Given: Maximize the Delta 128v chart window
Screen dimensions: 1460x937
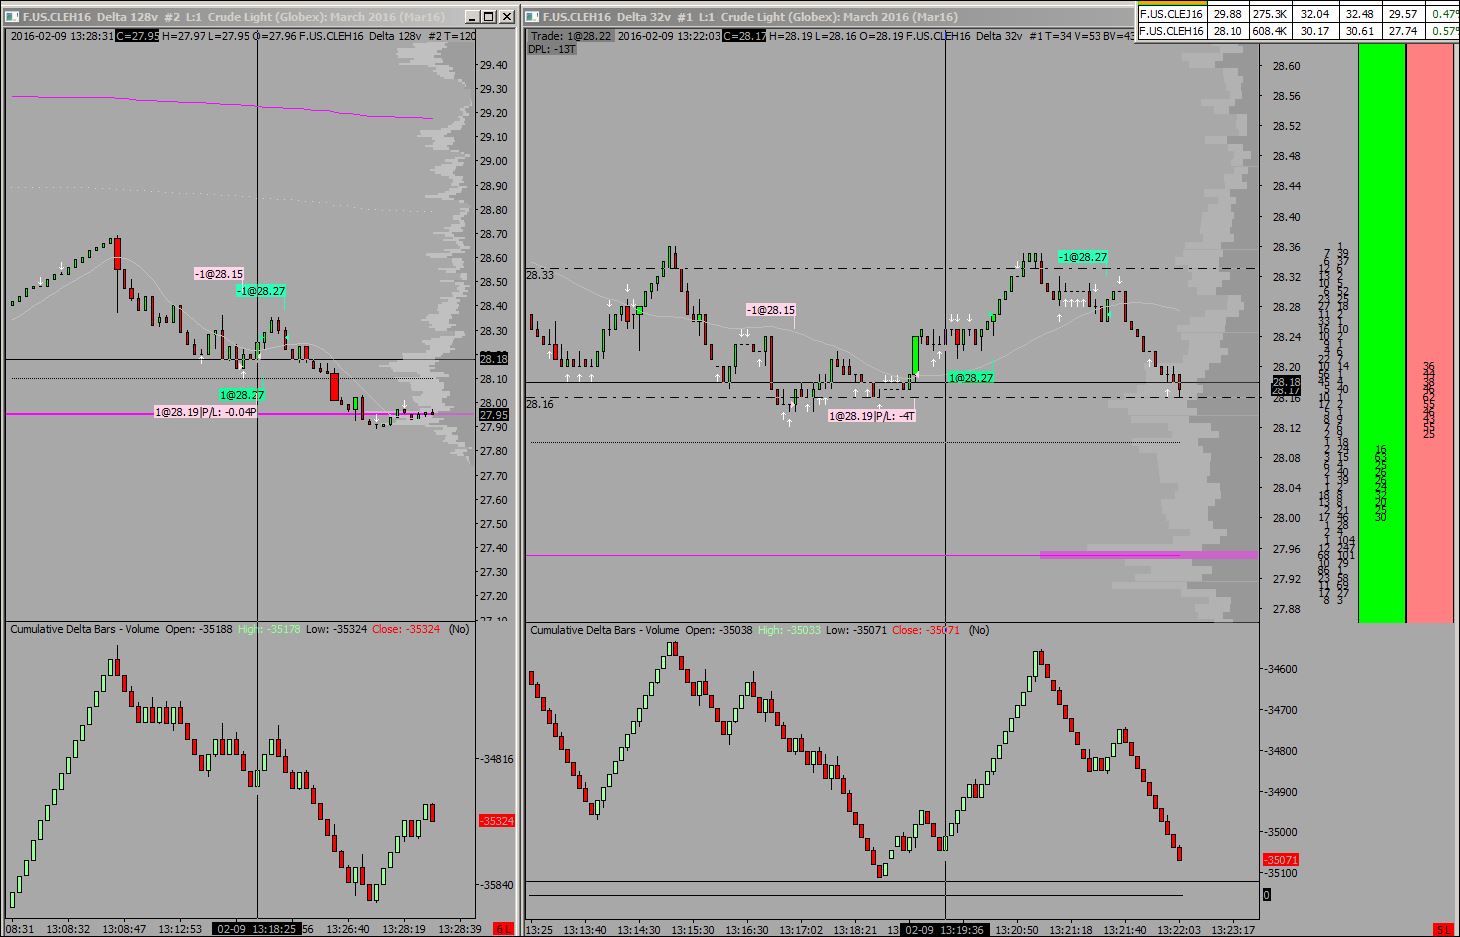Looking at the screenshot, I should click(489, 16).
